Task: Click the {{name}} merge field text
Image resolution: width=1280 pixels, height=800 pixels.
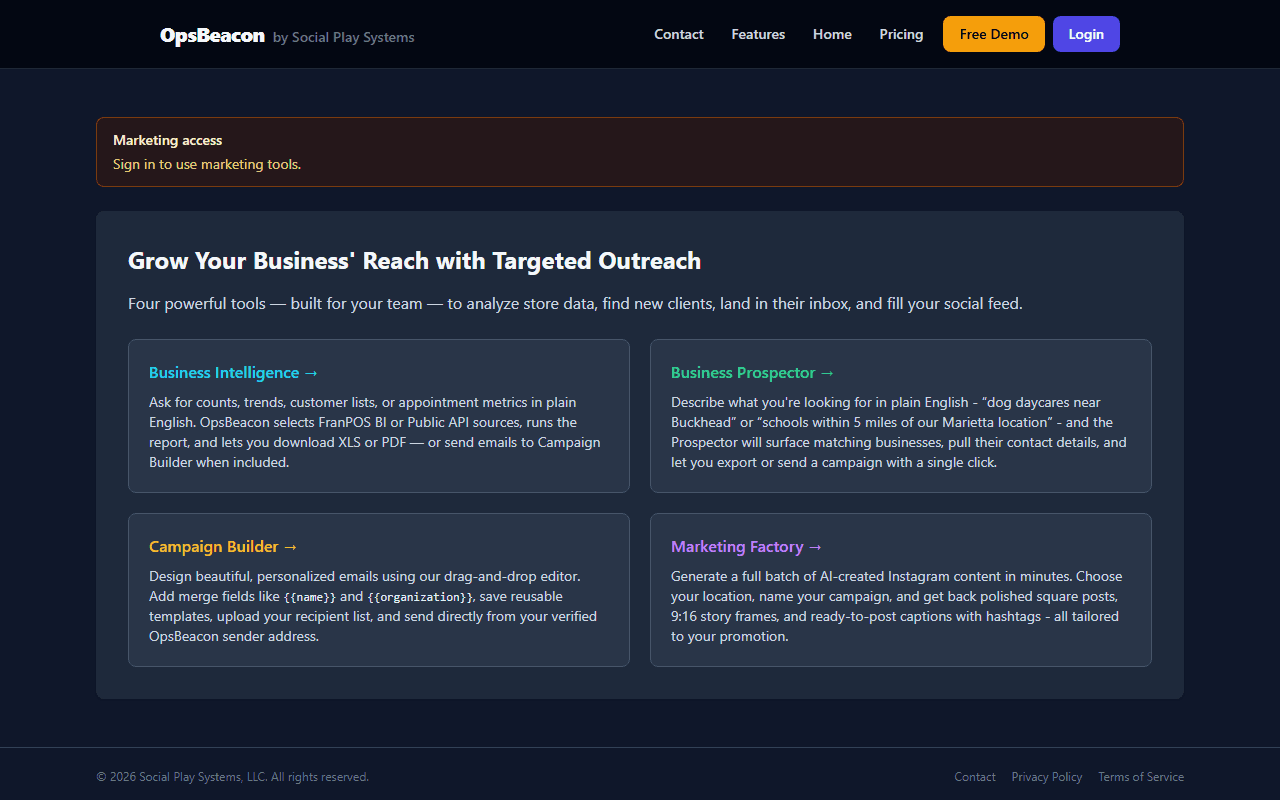Action: pos(310,597)
